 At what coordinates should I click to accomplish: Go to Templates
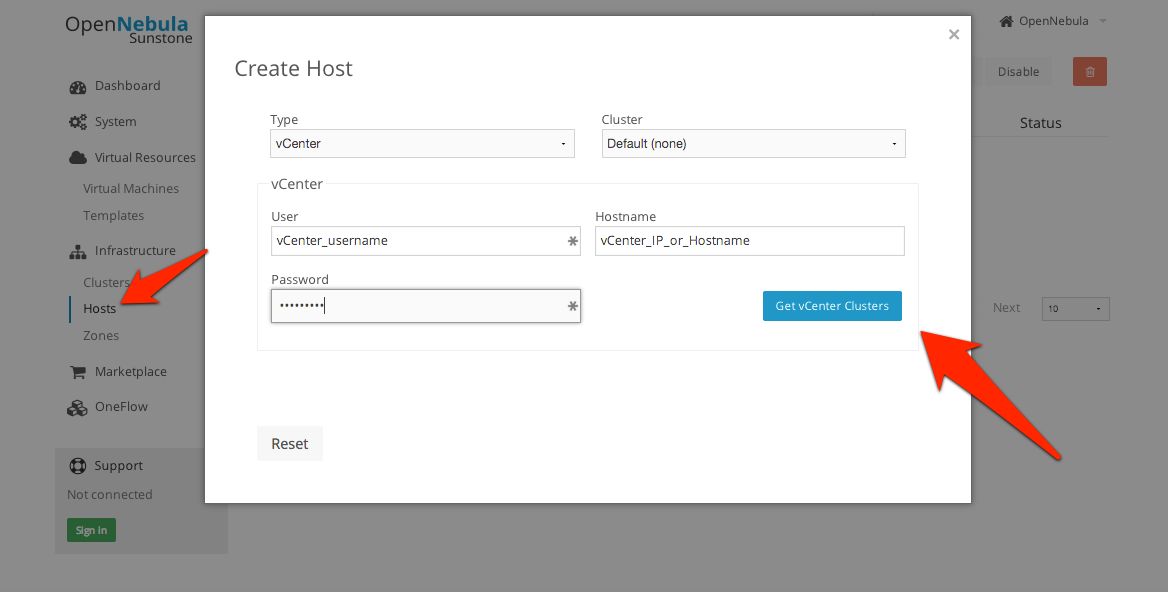[113, 215]
